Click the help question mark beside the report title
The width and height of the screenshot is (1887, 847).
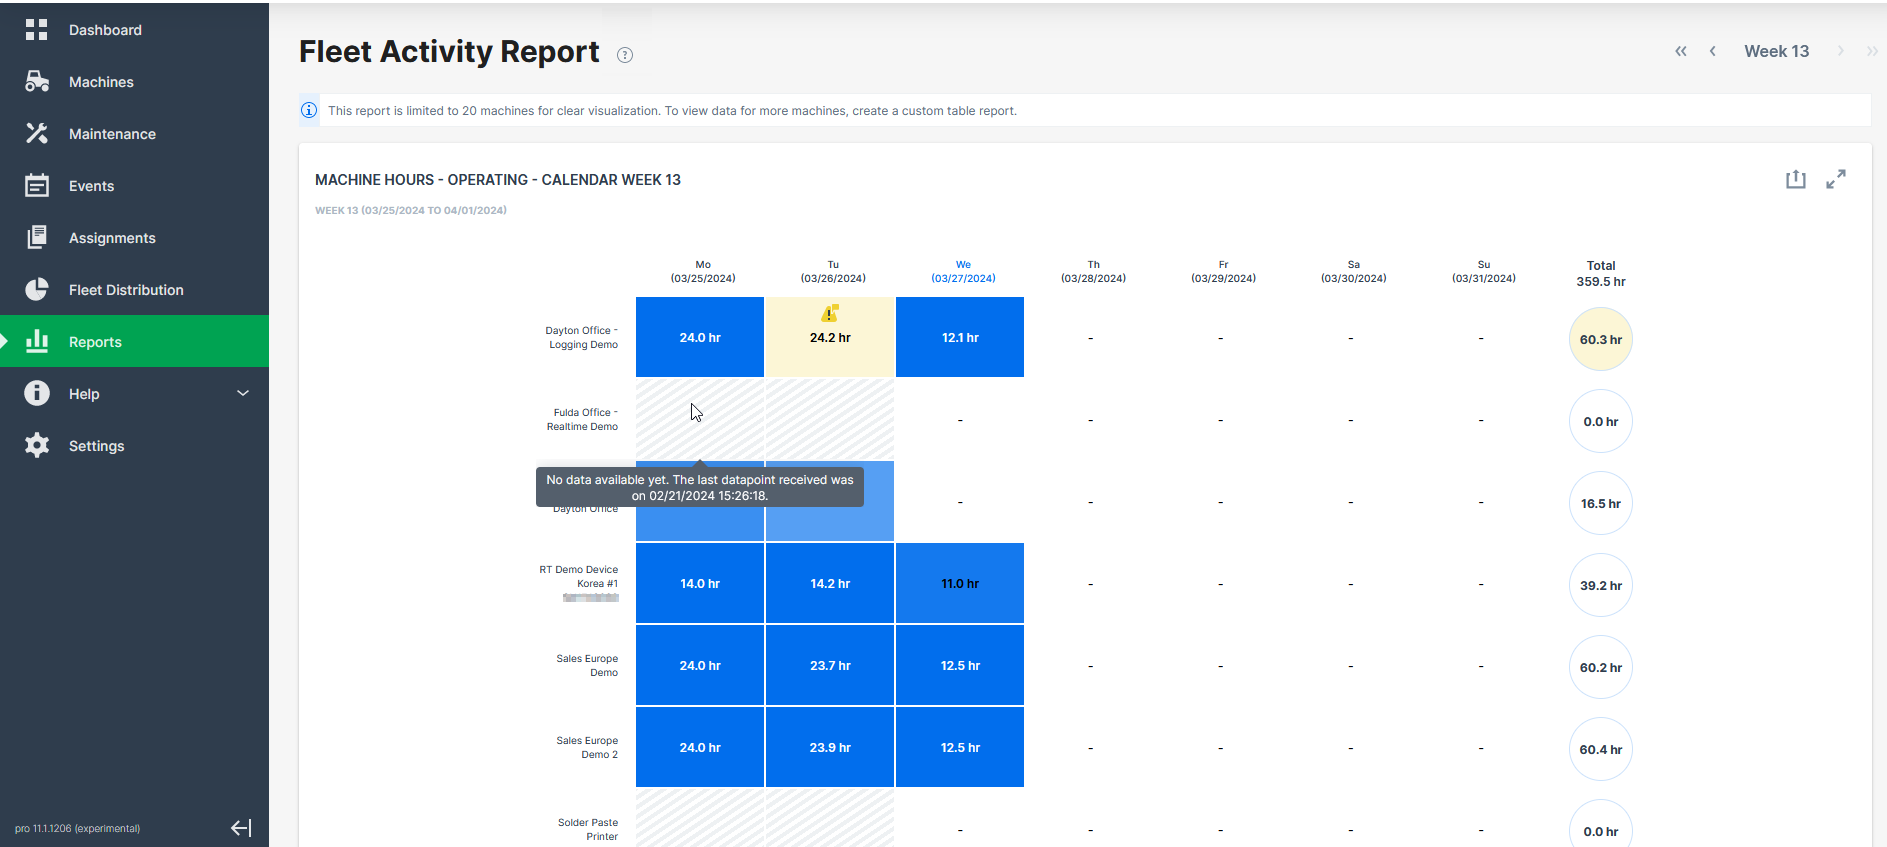pos(625,55)
